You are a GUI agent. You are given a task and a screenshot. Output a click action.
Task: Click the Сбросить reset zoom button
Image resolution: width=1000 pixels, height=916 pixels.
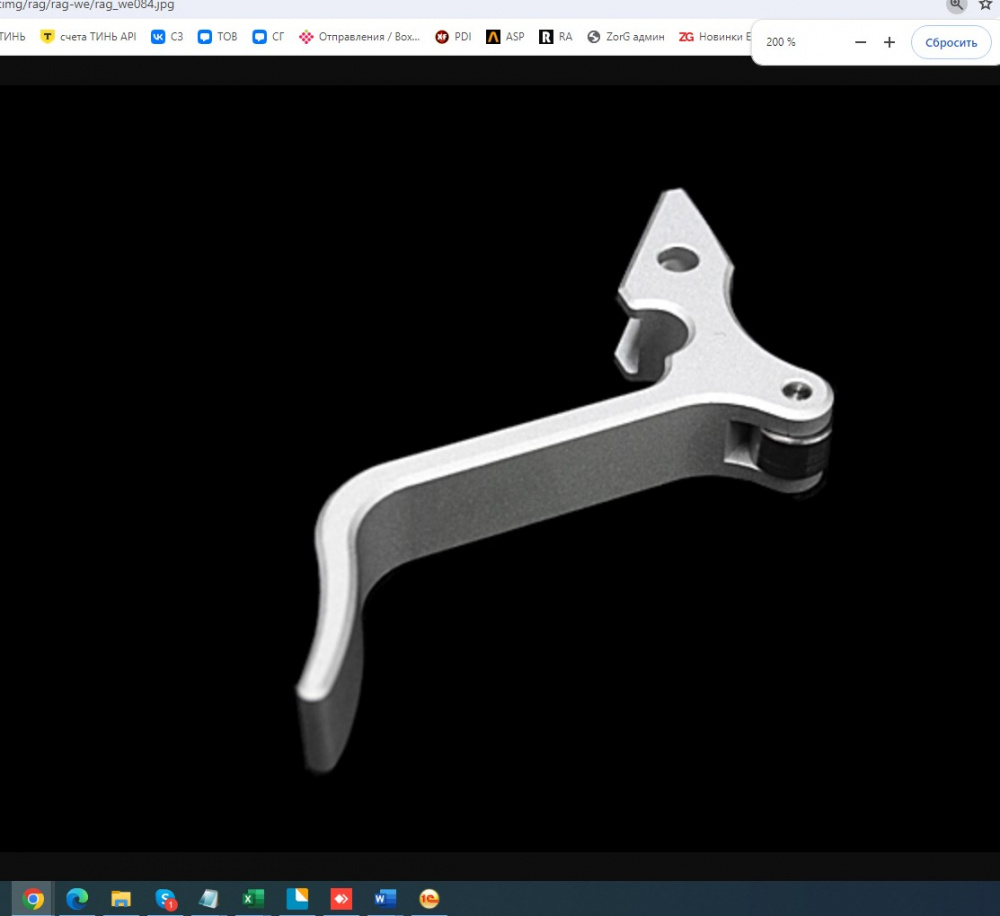[x=951, y=43]
